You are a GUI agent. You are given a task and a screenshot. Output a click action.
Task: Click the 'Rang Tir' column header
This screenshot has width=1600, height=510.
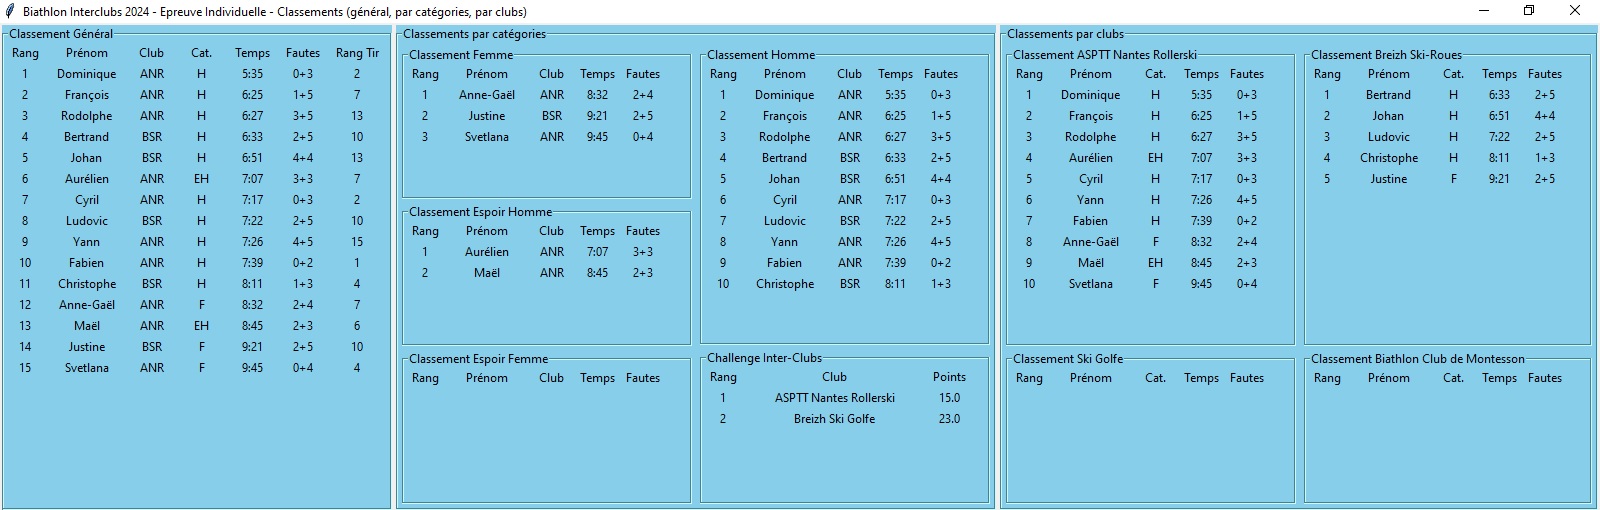pos(357,53)
